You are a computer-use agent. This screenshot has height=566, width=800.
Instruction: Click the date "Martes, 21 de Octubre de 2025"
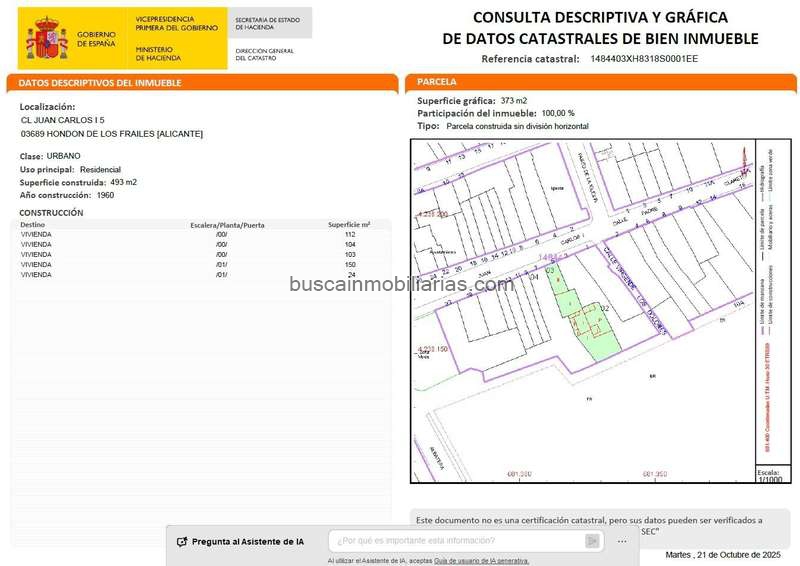tap(722, 554)
